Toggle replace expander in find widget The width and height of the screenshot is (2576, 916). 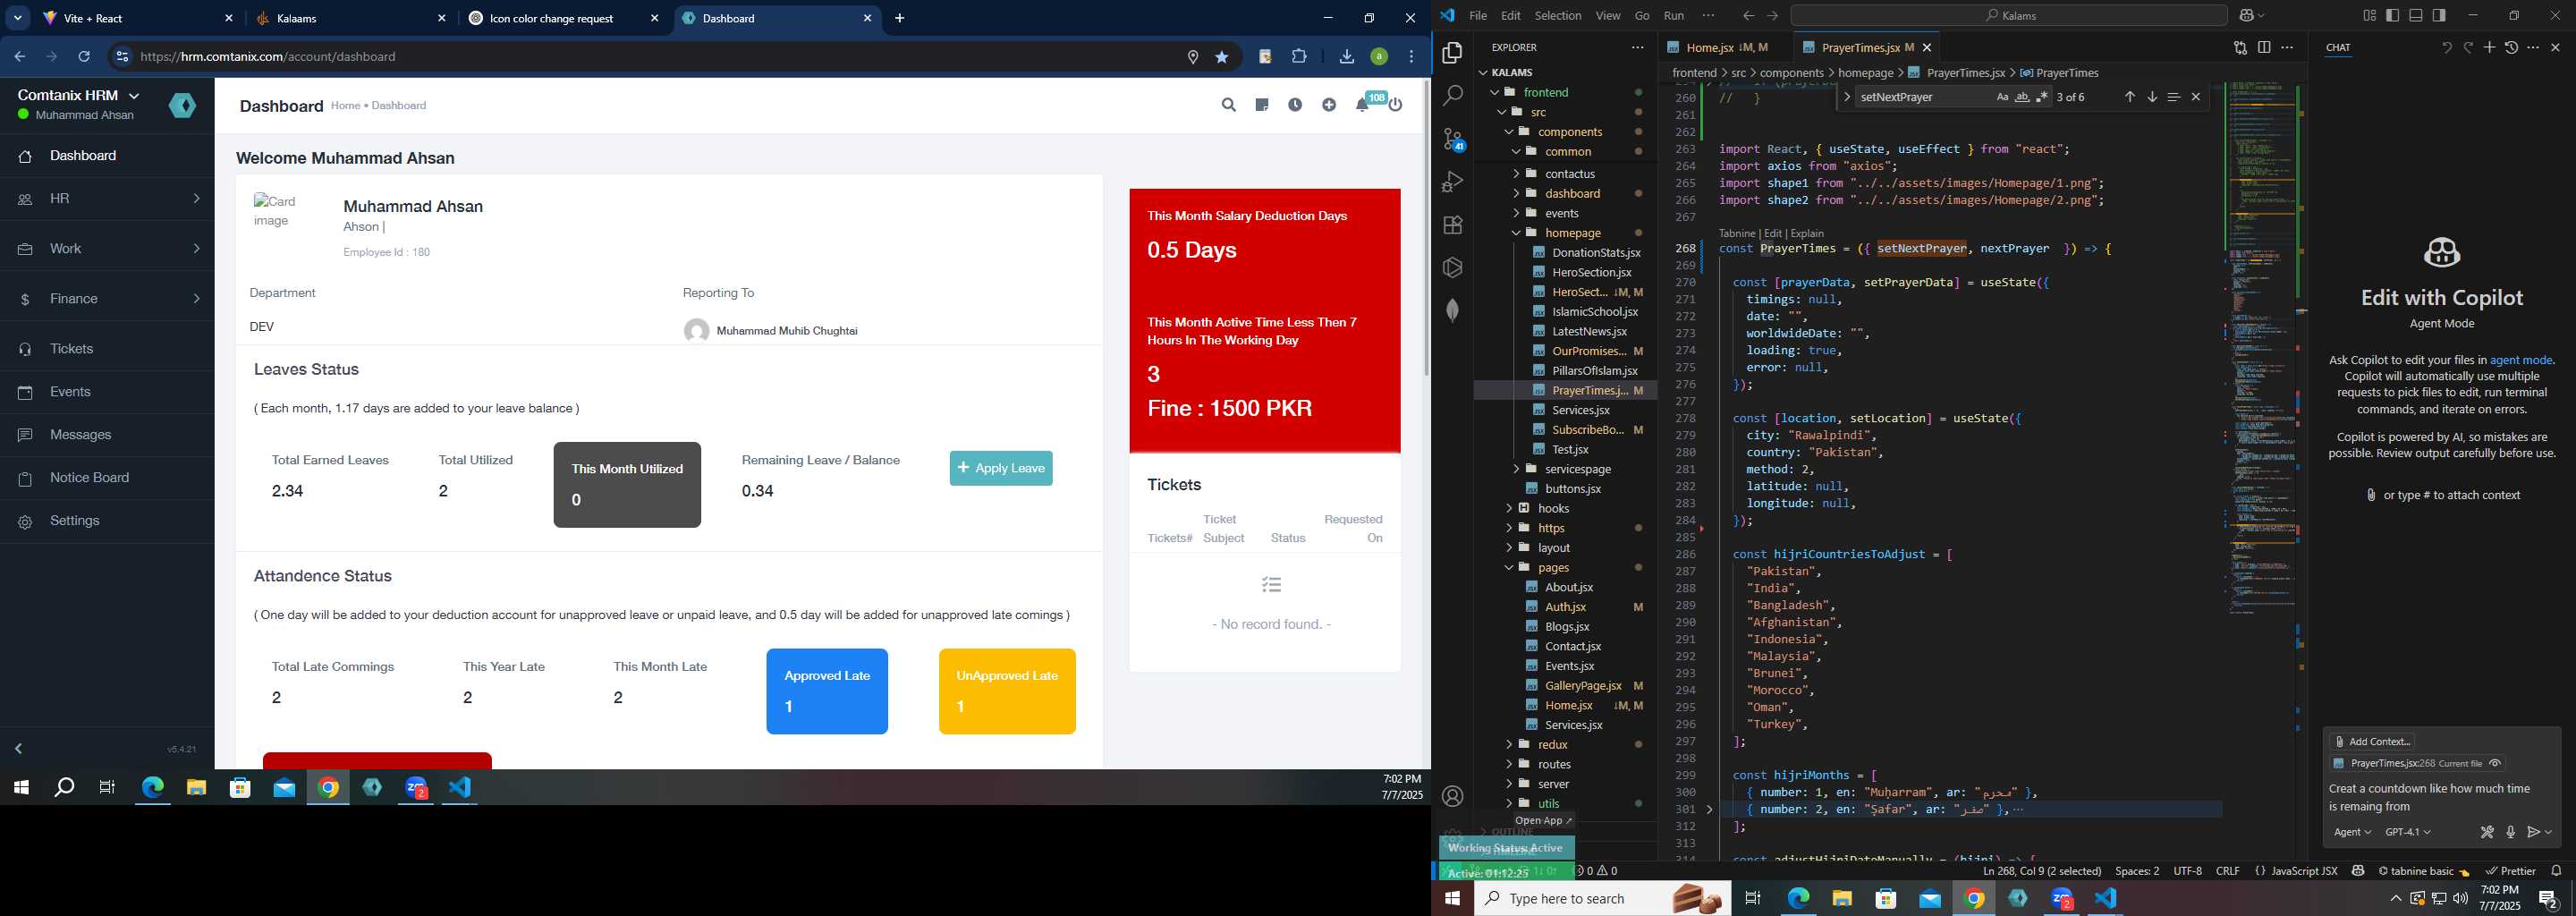coord(1847,97)
